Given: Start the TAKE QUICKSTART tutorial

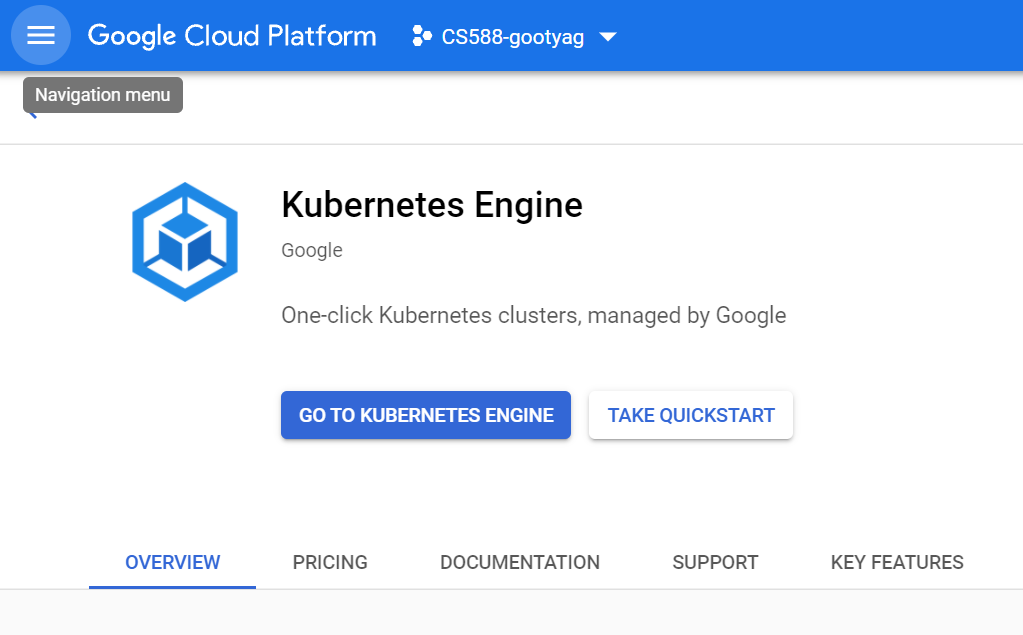Looking at the screenshot, I should click(x=691, y=415).
